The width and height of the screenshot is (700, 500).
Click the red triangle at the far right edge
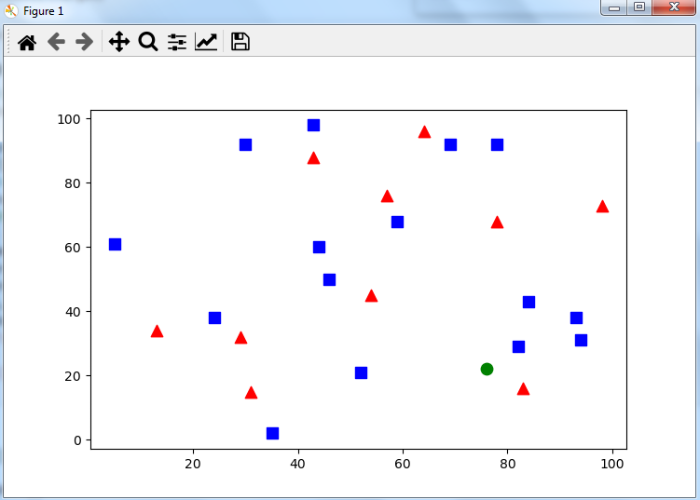tap(602, 207)
